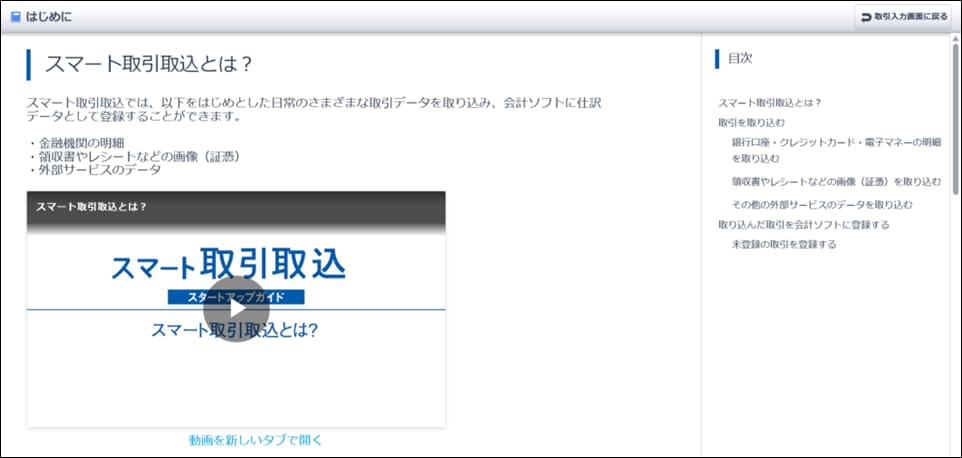Click the book icon beside はじめに

[15, 17]
